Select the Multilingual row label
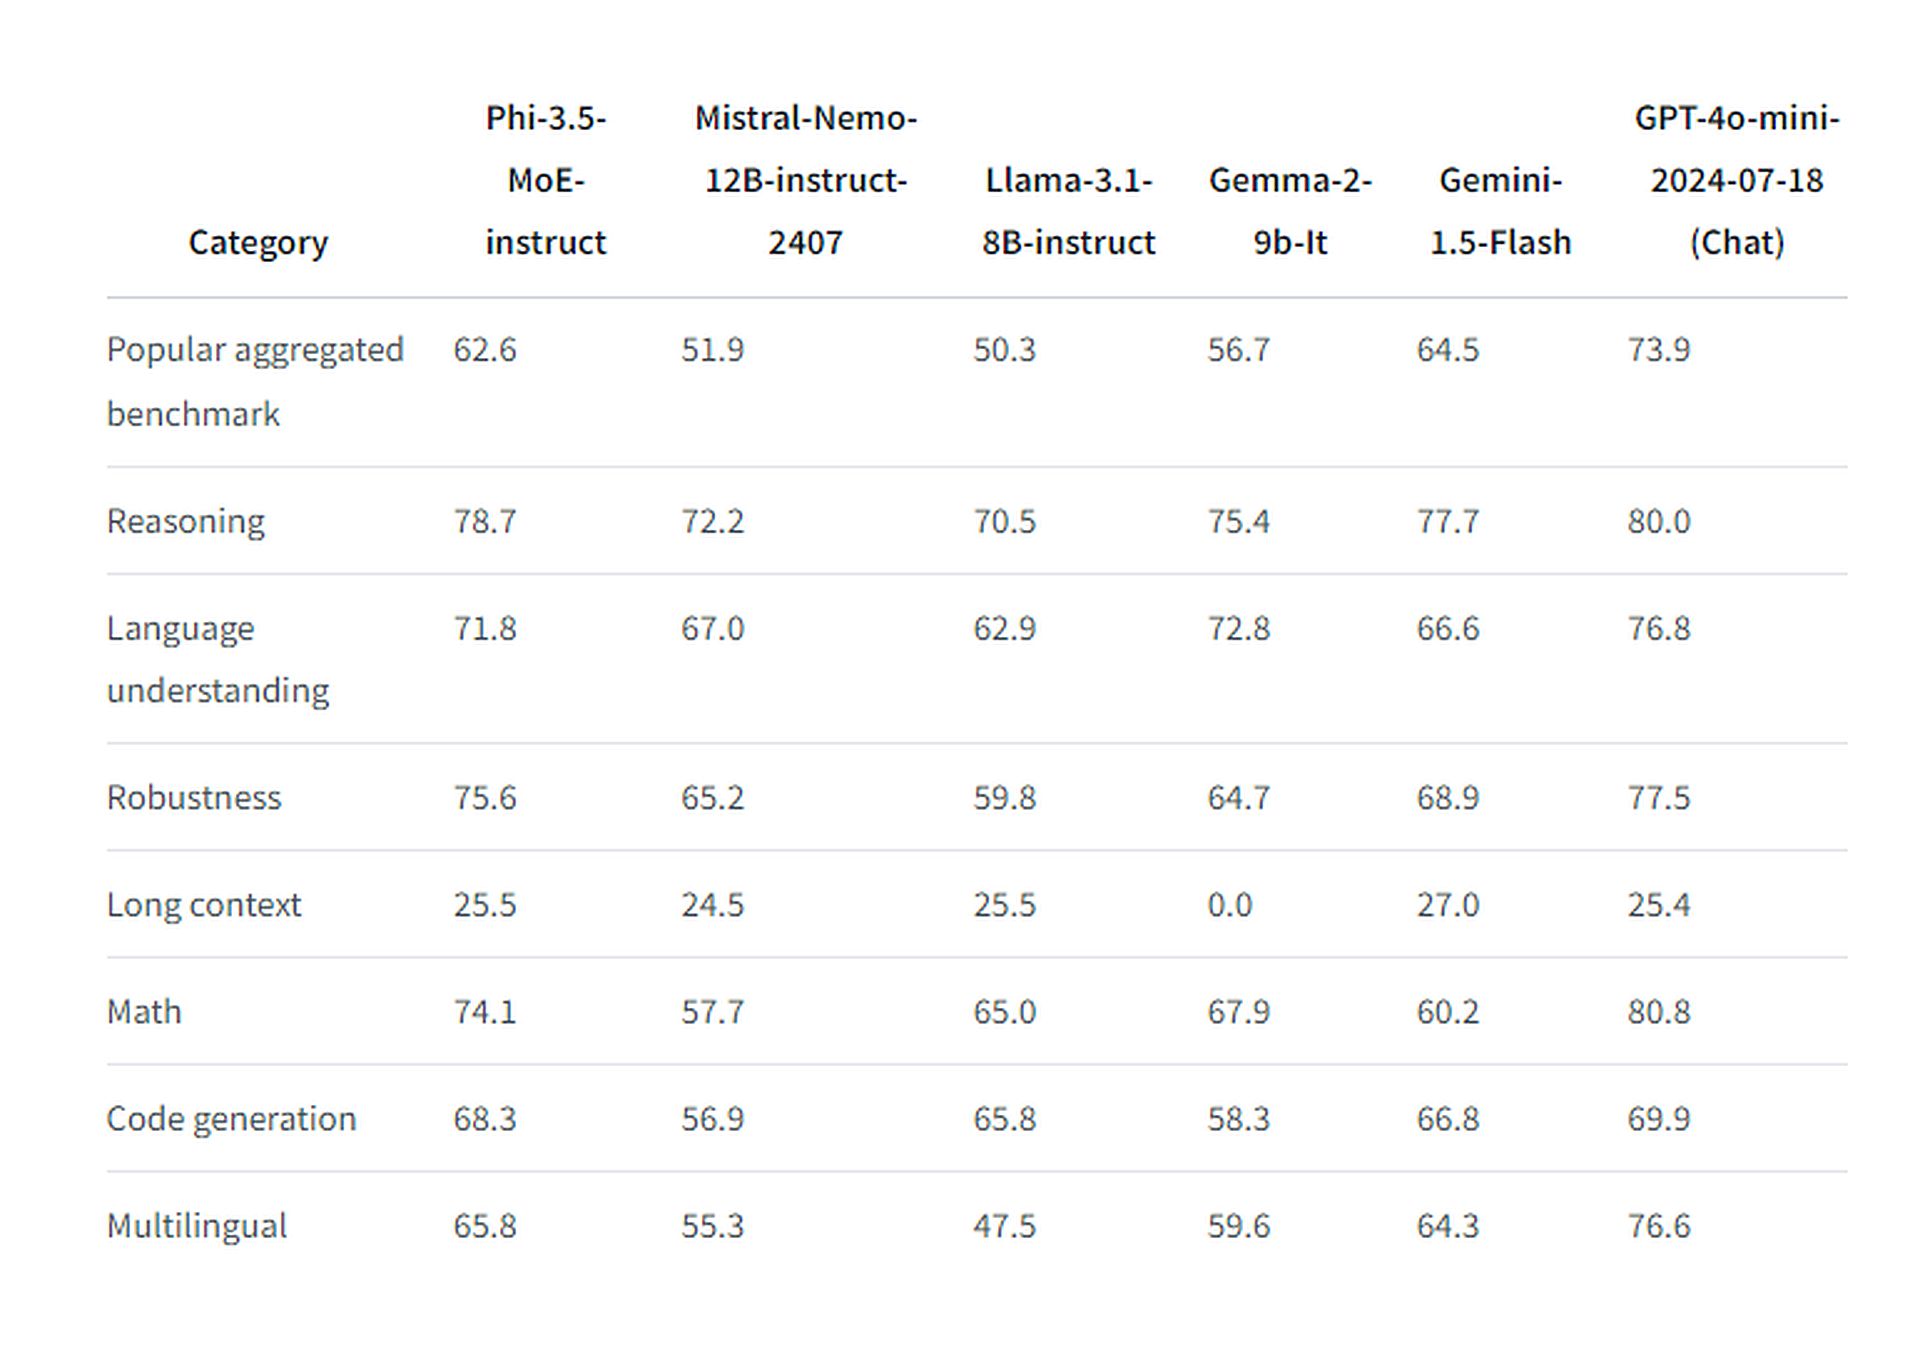The image size is (1920, 1352). point(197,1225)
